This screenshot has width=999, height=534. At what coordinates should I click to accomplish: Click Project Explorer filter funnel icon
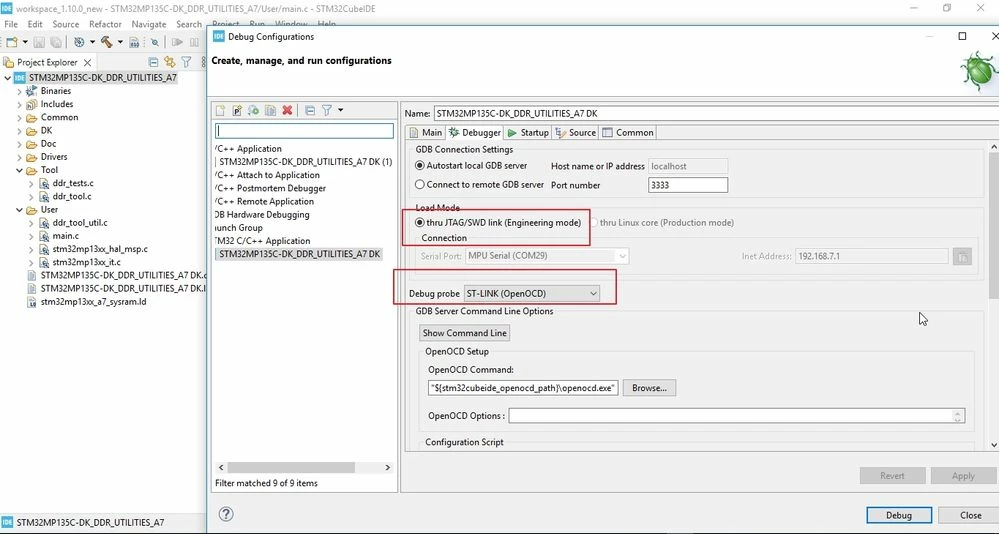pos(186,62)
